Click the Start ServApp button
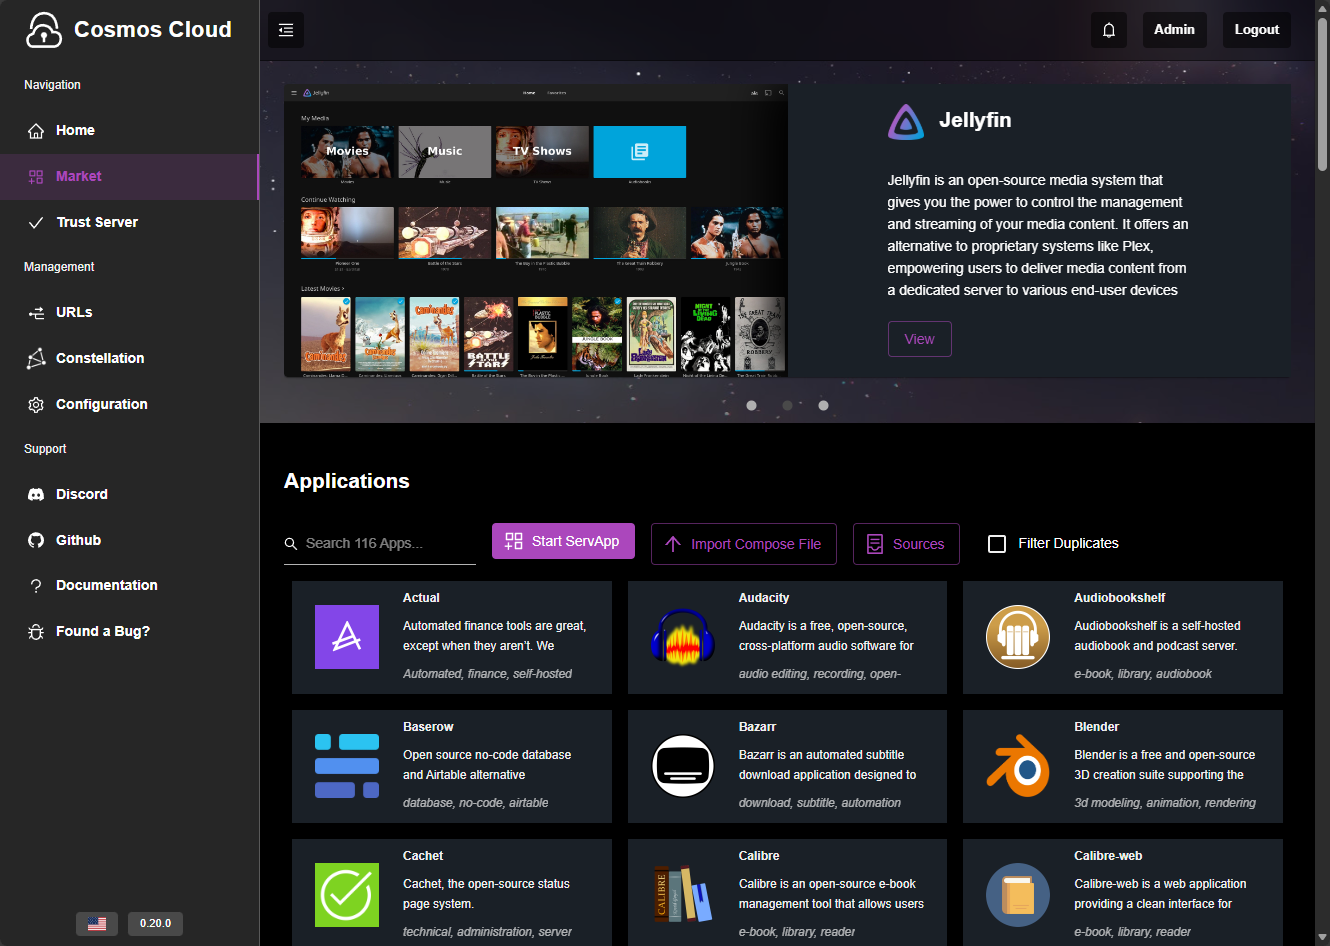The image size is (1330, 946). 563,541
